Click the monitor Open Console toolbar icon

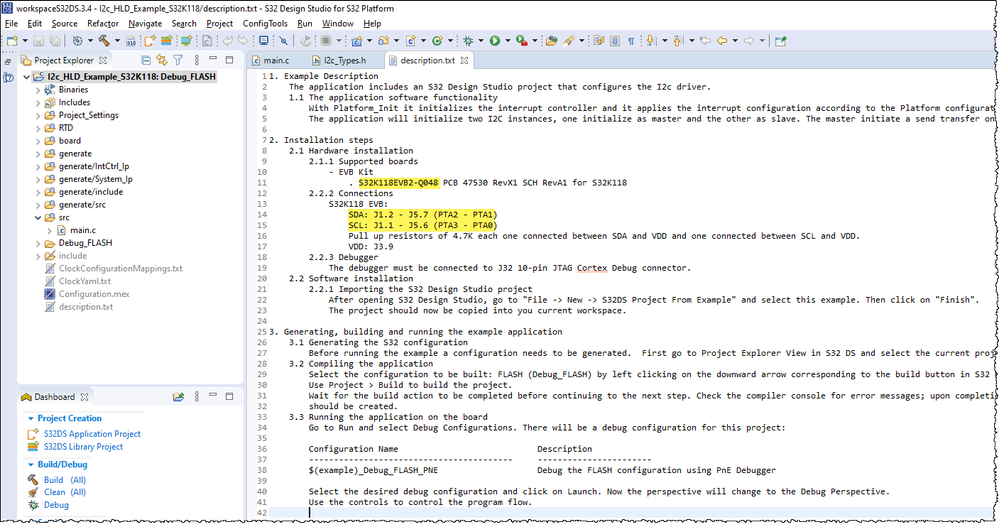[x=263, y=41]
